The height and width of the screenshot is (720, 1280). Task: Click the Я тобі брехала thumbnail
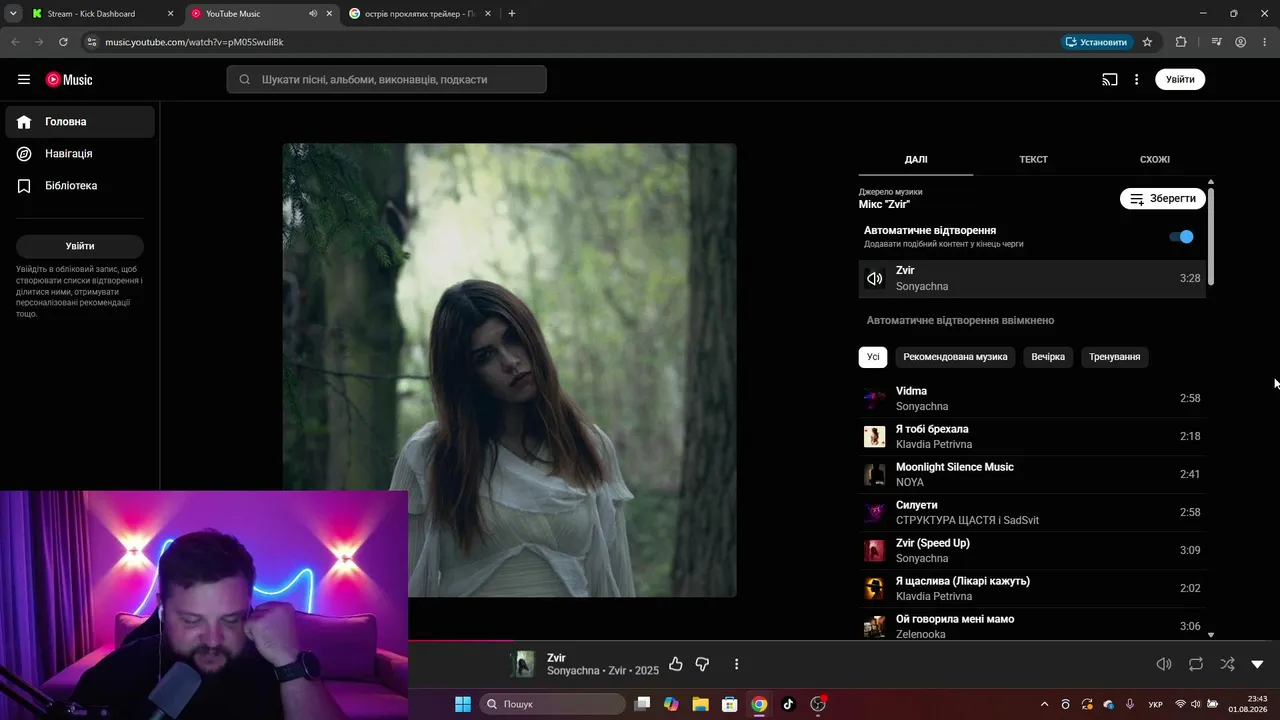(875, 437)
